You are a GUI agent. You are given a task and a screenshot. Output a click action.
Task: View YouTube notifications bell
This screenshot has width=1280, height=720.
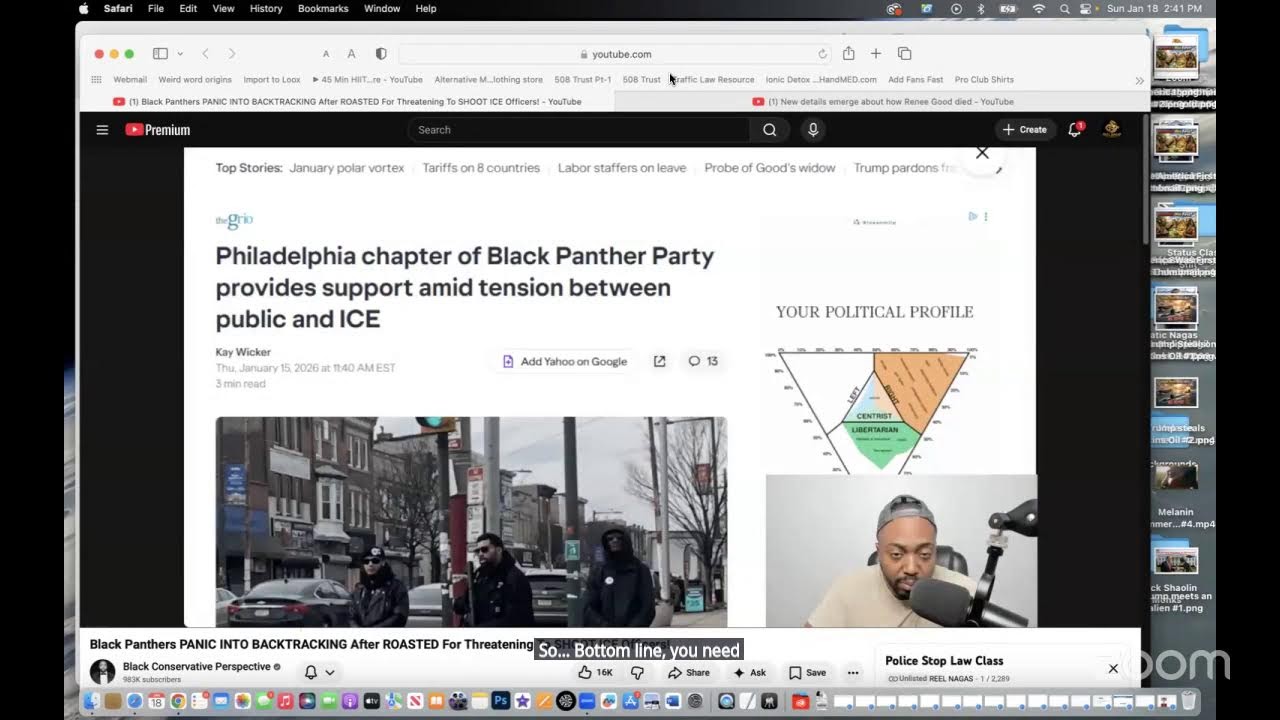tap(1075, 130)
